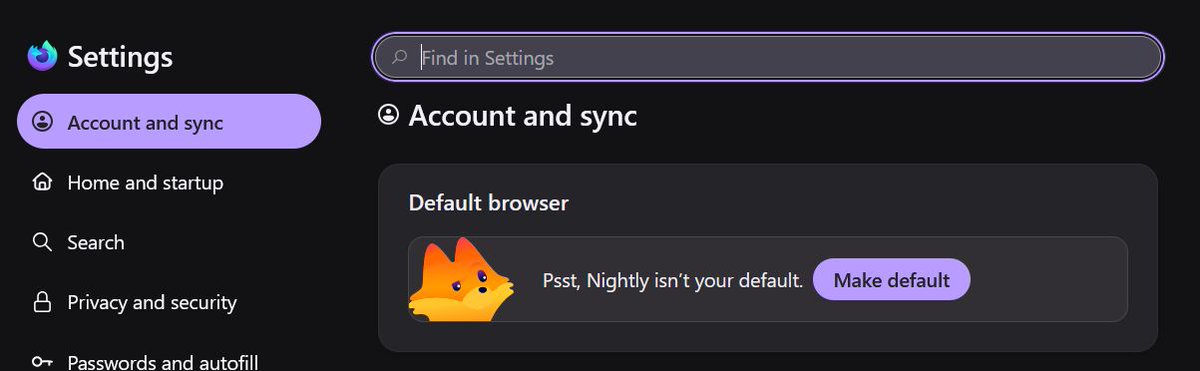Click the Account and sync page heading
This screenshot has width=1200, height=371.
(523, 116)
